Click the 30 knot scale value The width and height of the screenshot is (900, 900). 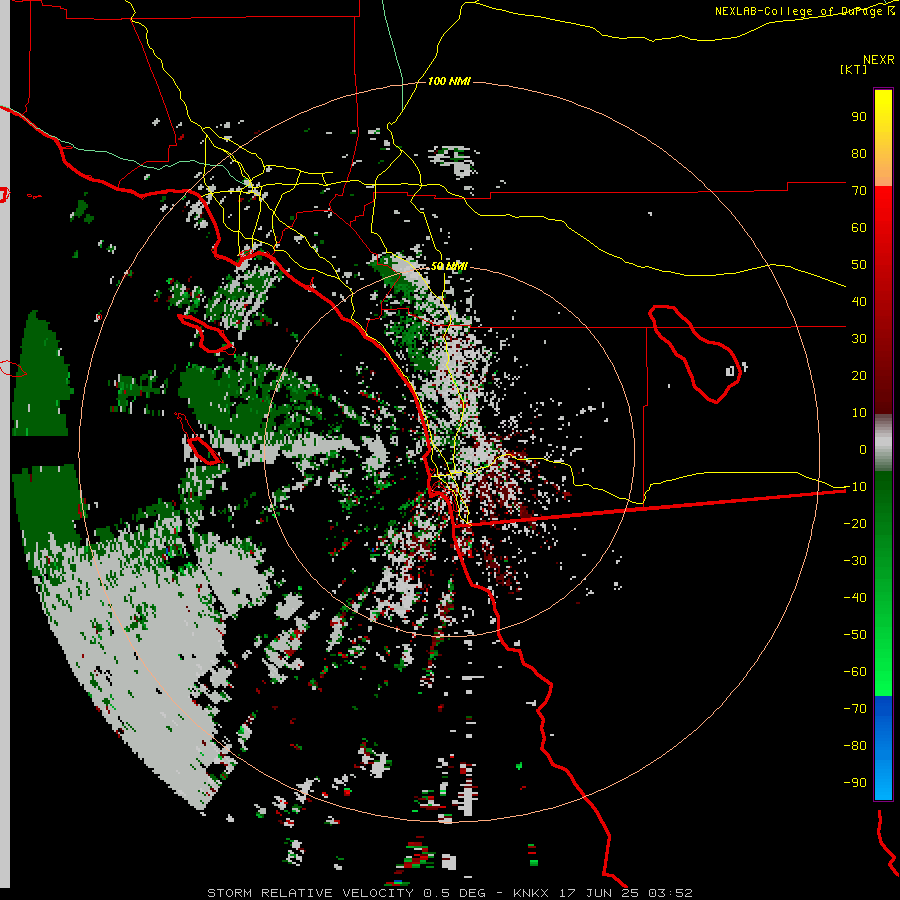tap(859, 339)
